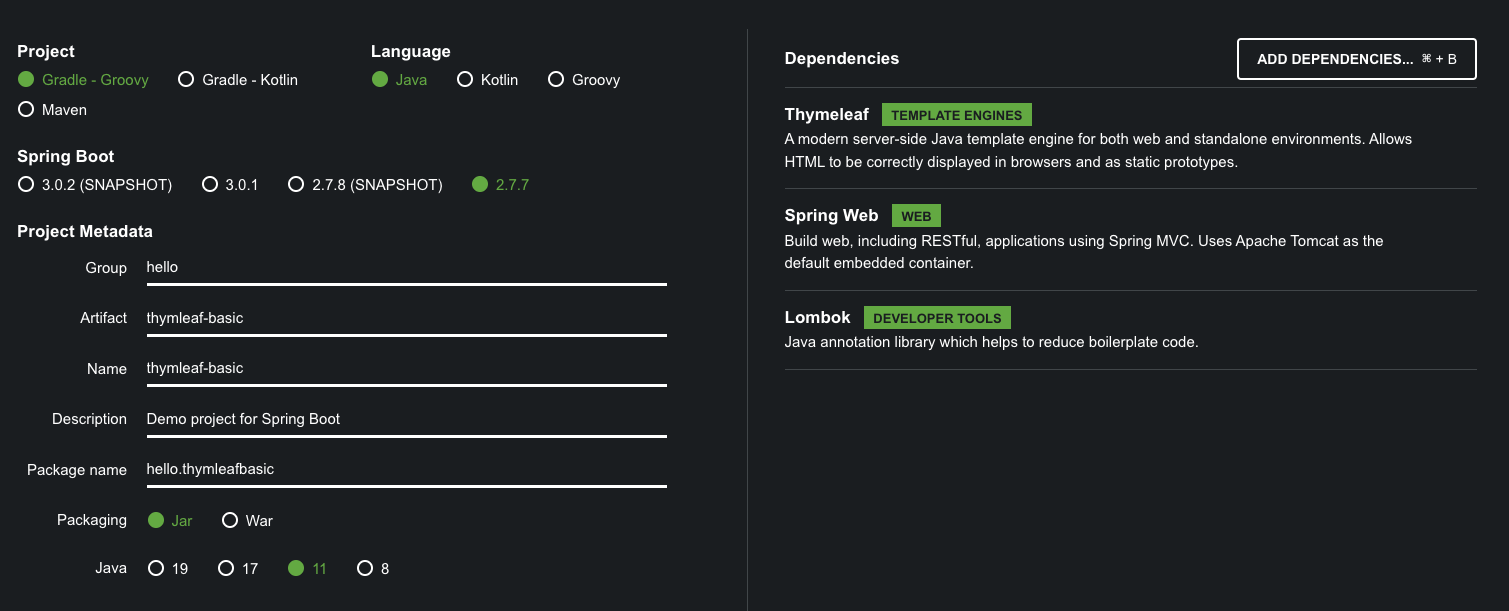Set Java version to 17
Image resolution: width=1509 pixels, height=611 pixels.
tap(238, 569)
